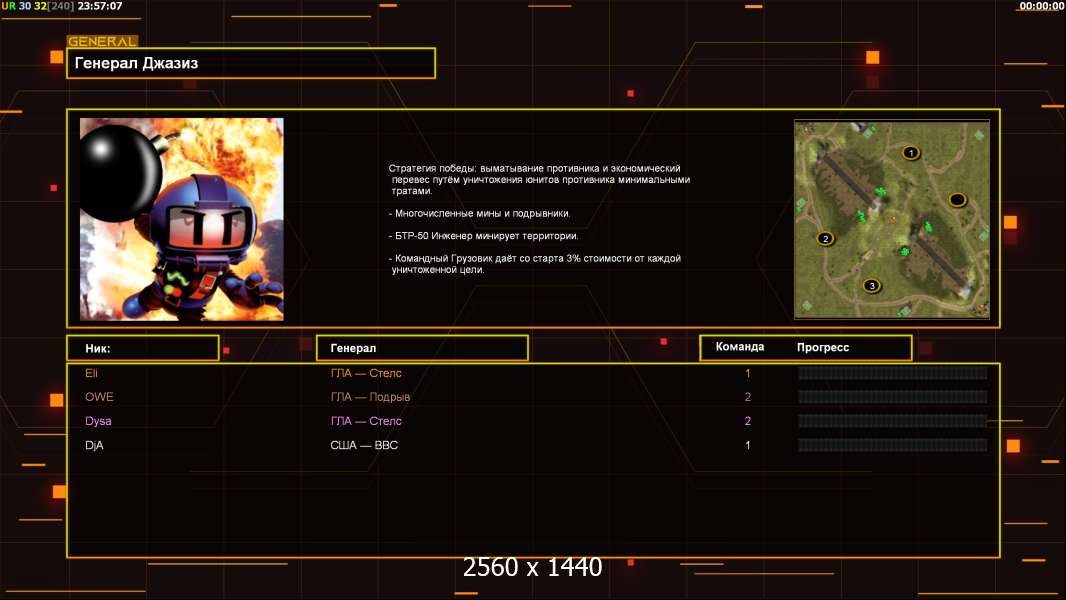The image size is (1066, 600).
Task: Select player nickname Dysa
Action: [98, 421]
